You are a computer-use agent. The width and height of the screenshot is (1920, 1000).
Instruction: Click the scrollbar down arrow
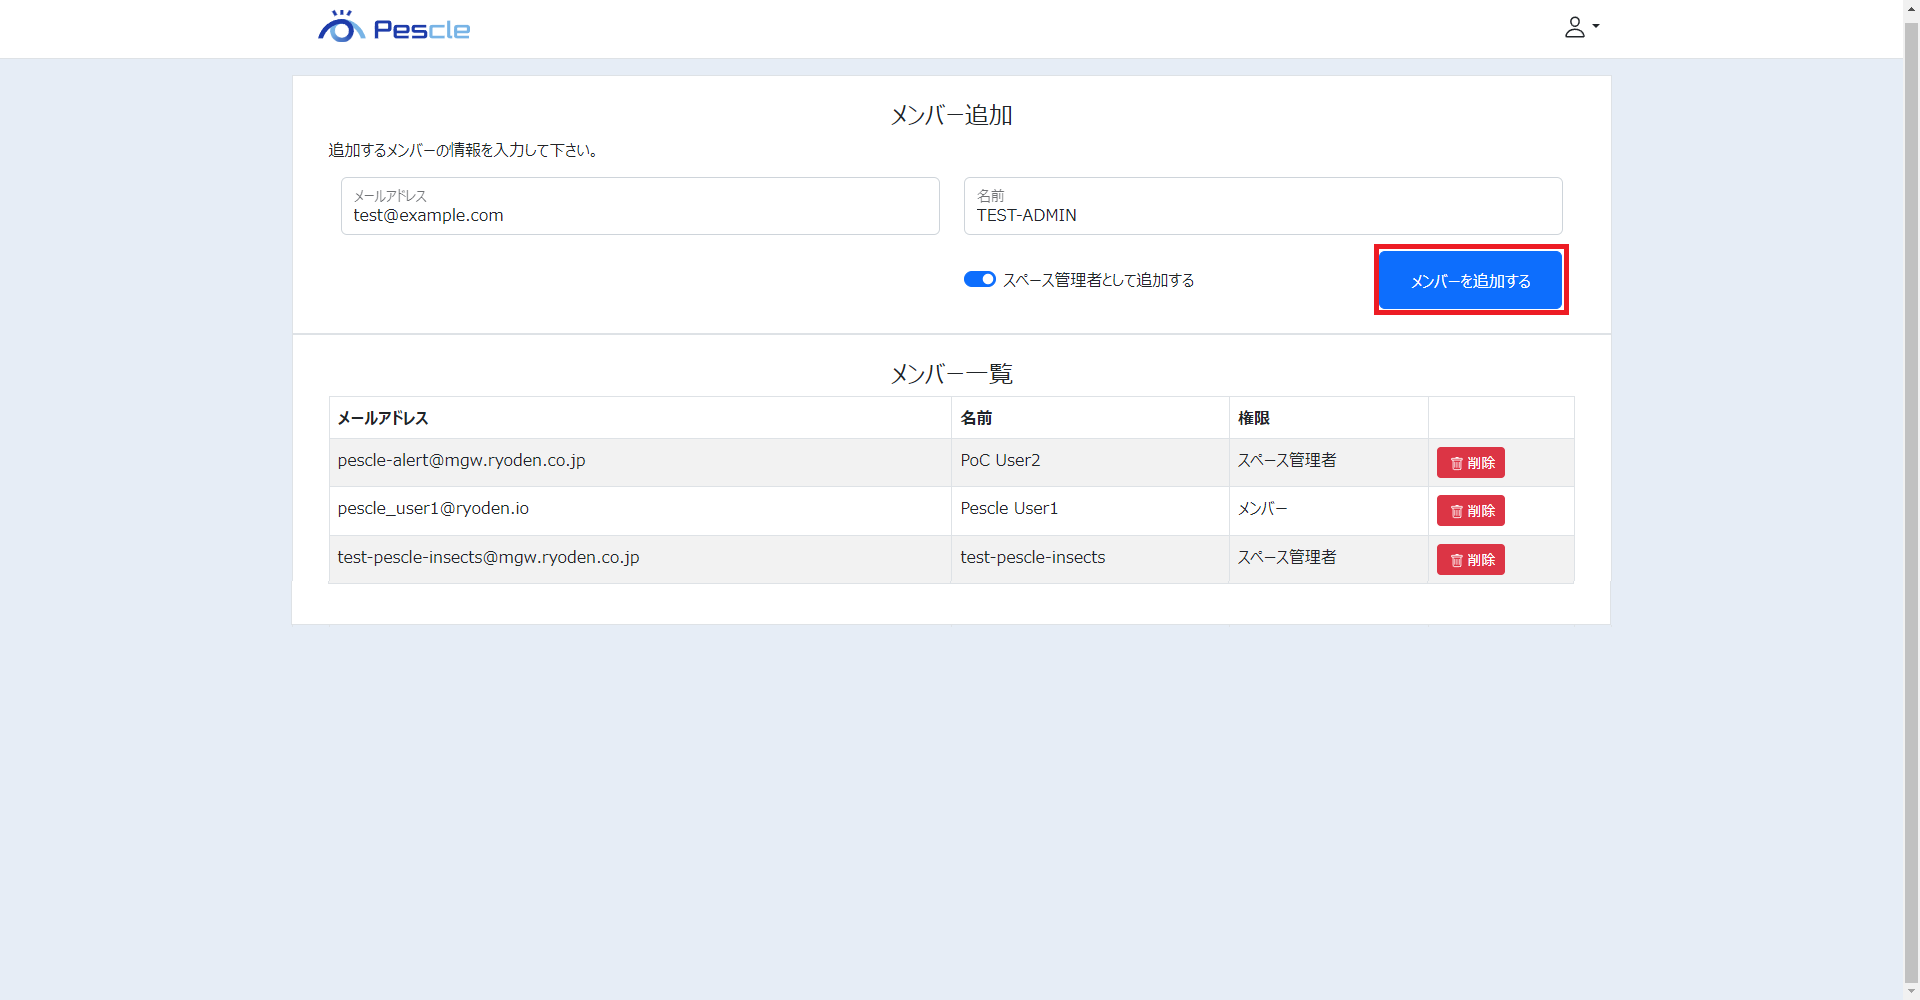pos(1911,992)
